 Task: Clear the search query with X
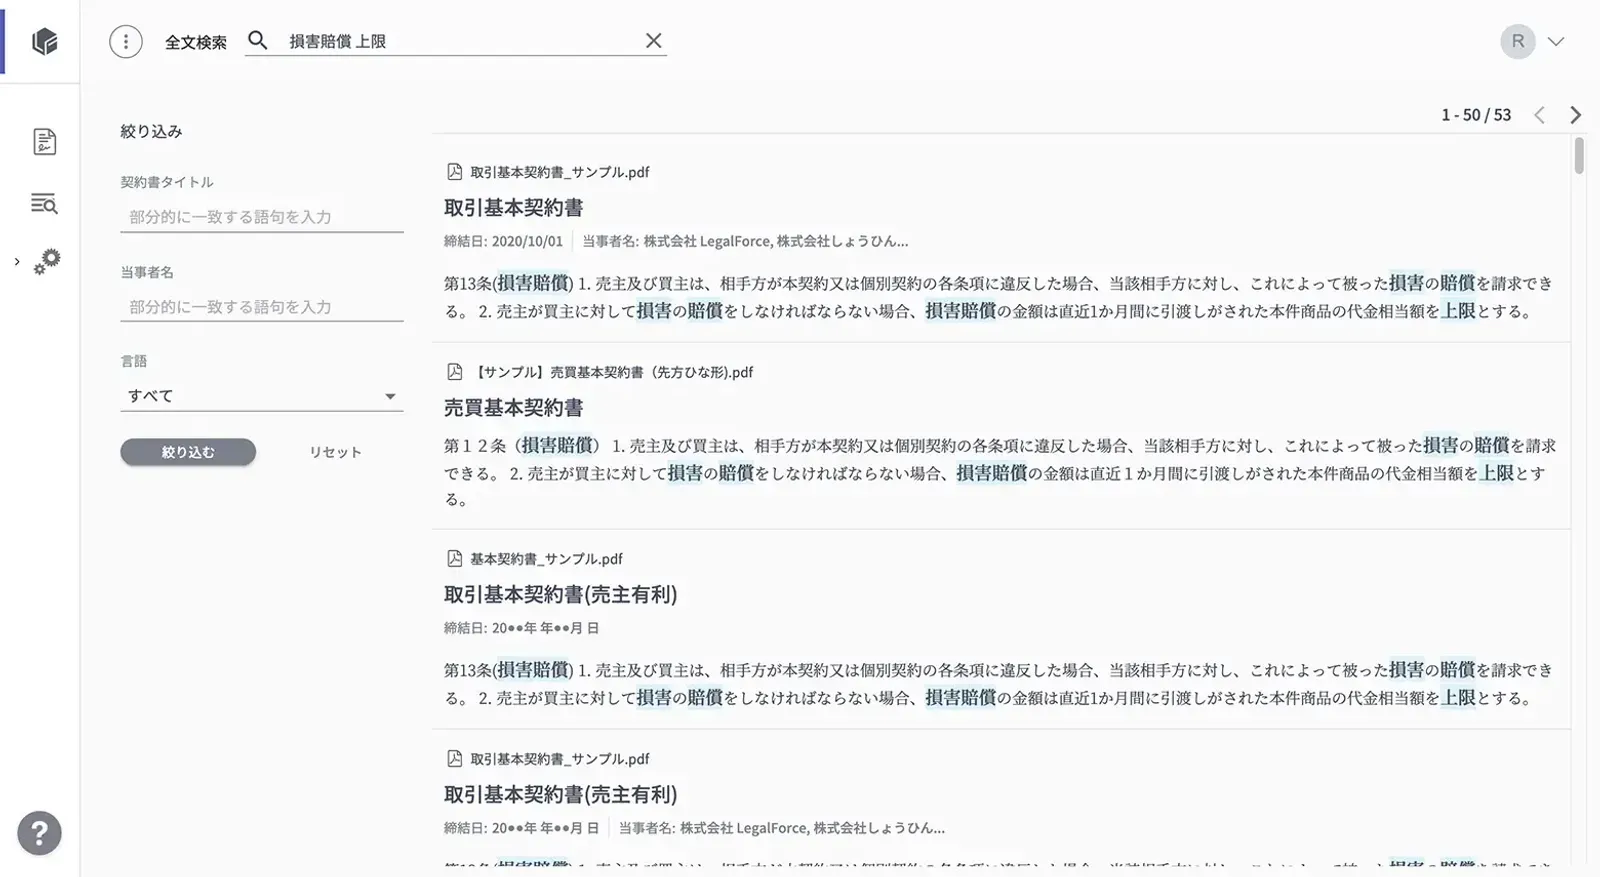(x=653, y=41)
